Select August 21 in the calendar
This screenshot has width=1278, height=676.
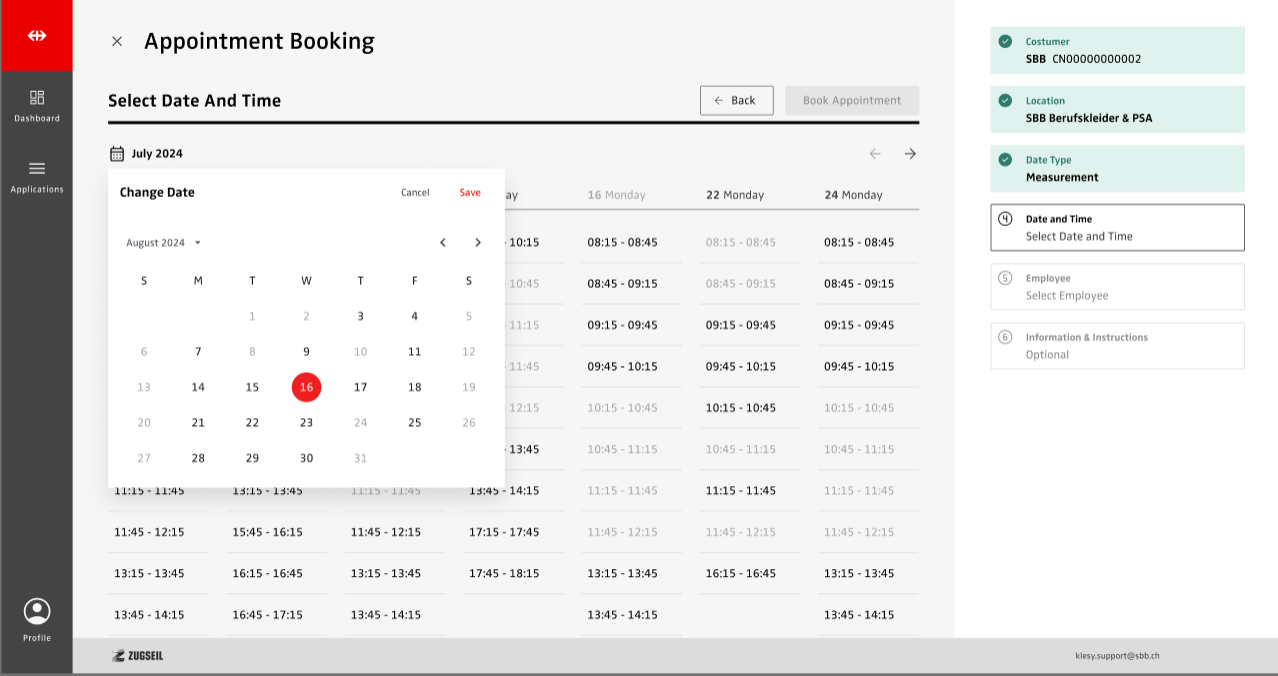coord(198,423)
